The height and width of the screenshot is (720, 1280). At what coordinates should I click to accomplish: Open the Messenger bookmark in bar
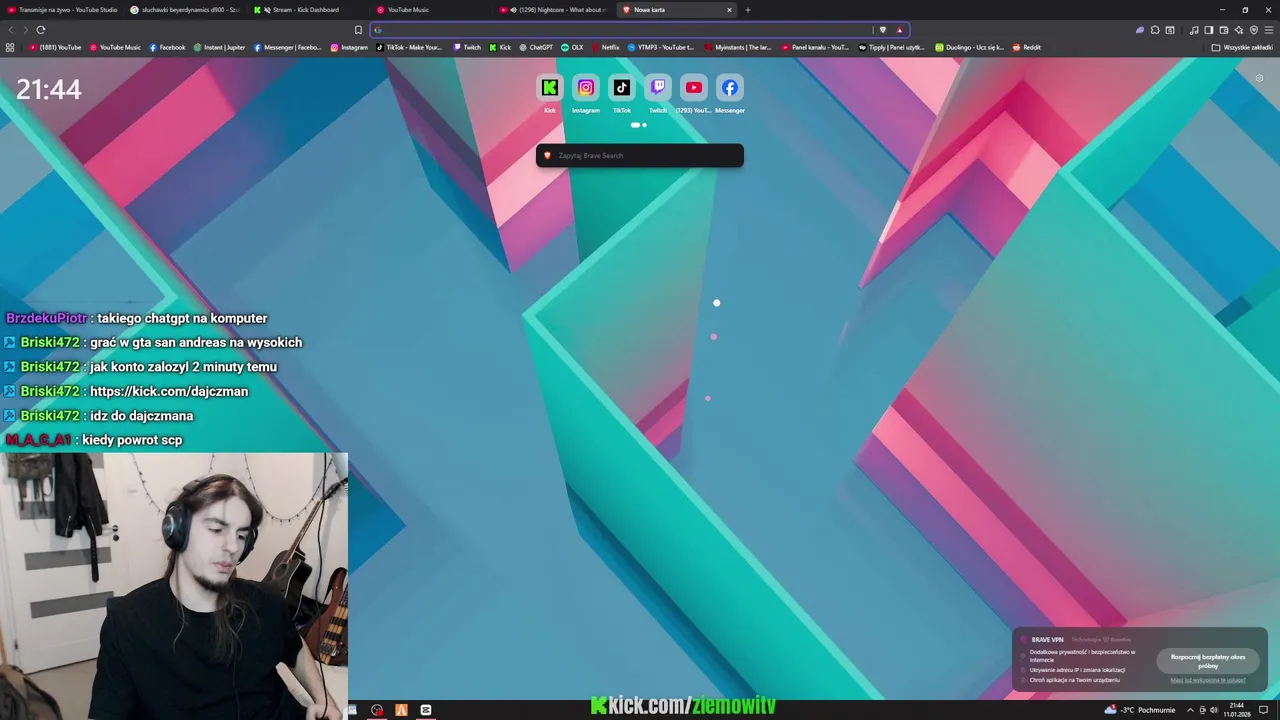[288, 47]
